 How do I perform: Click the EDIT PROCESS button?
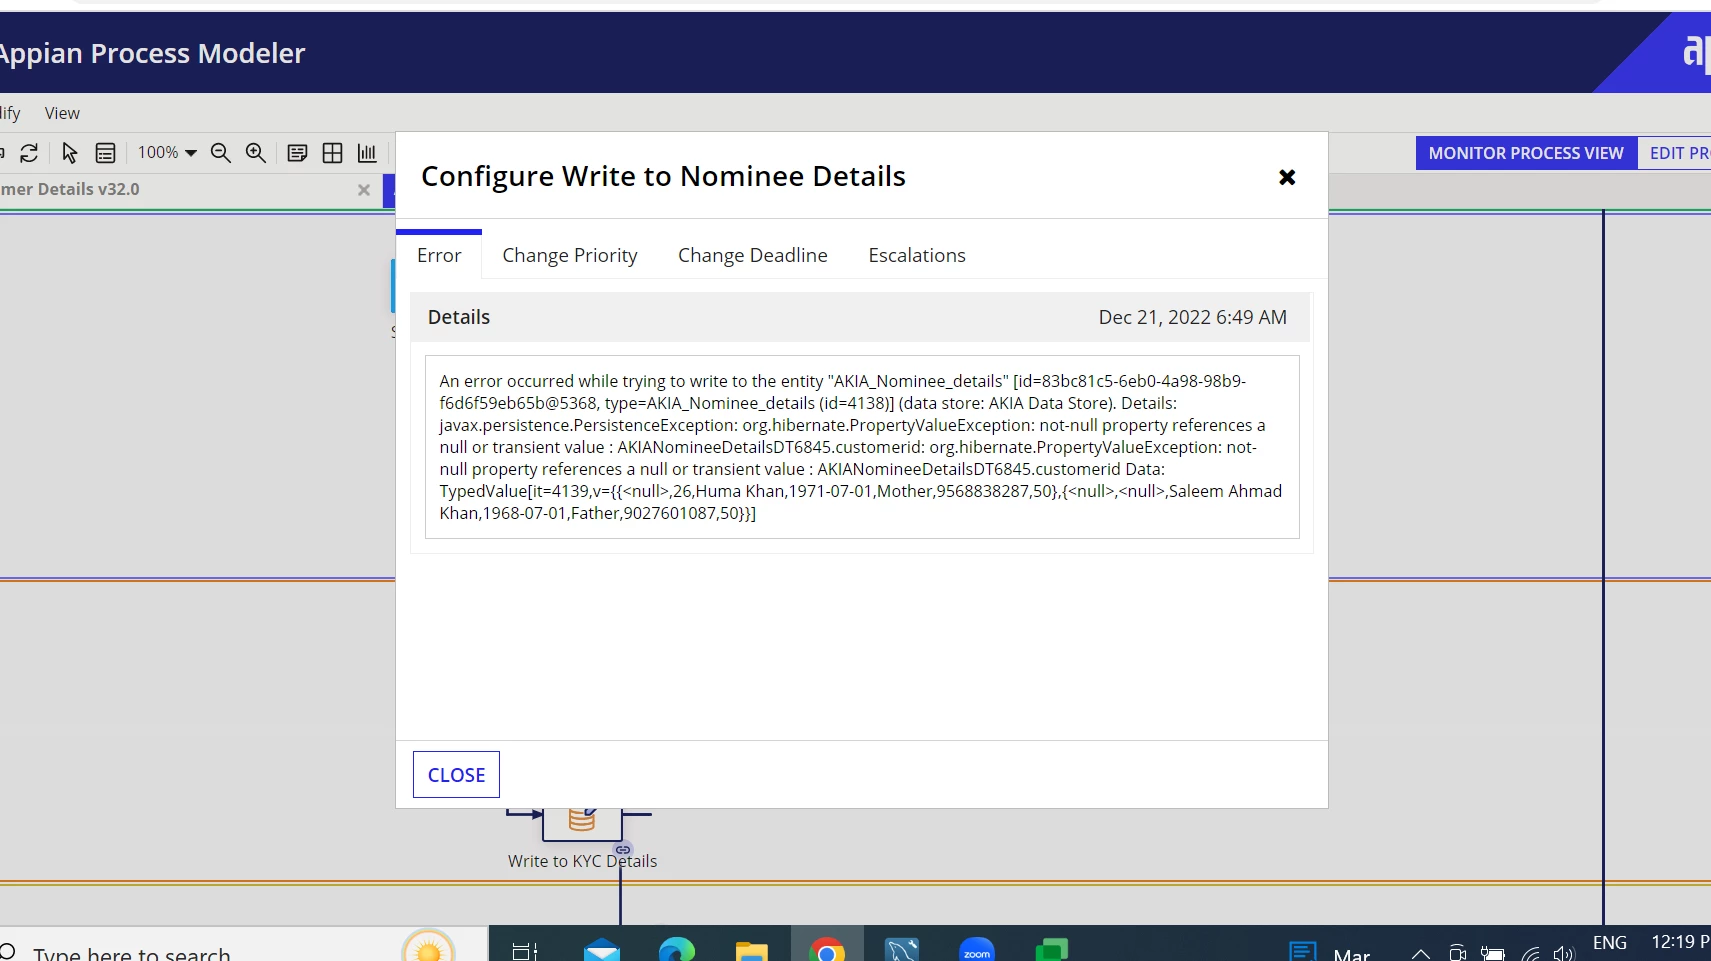[x=1675, y=153]
